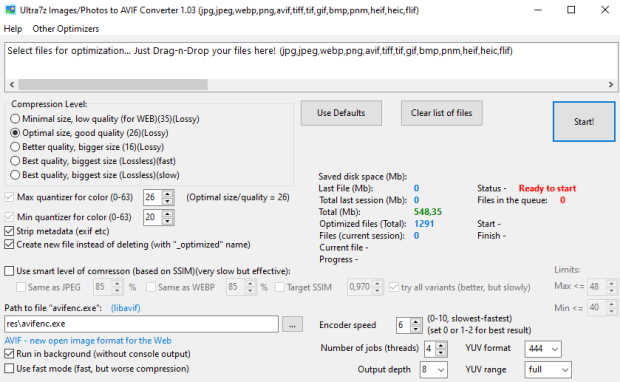Open AVIF new open image format link
620x382 pixels.
(88, 340)
